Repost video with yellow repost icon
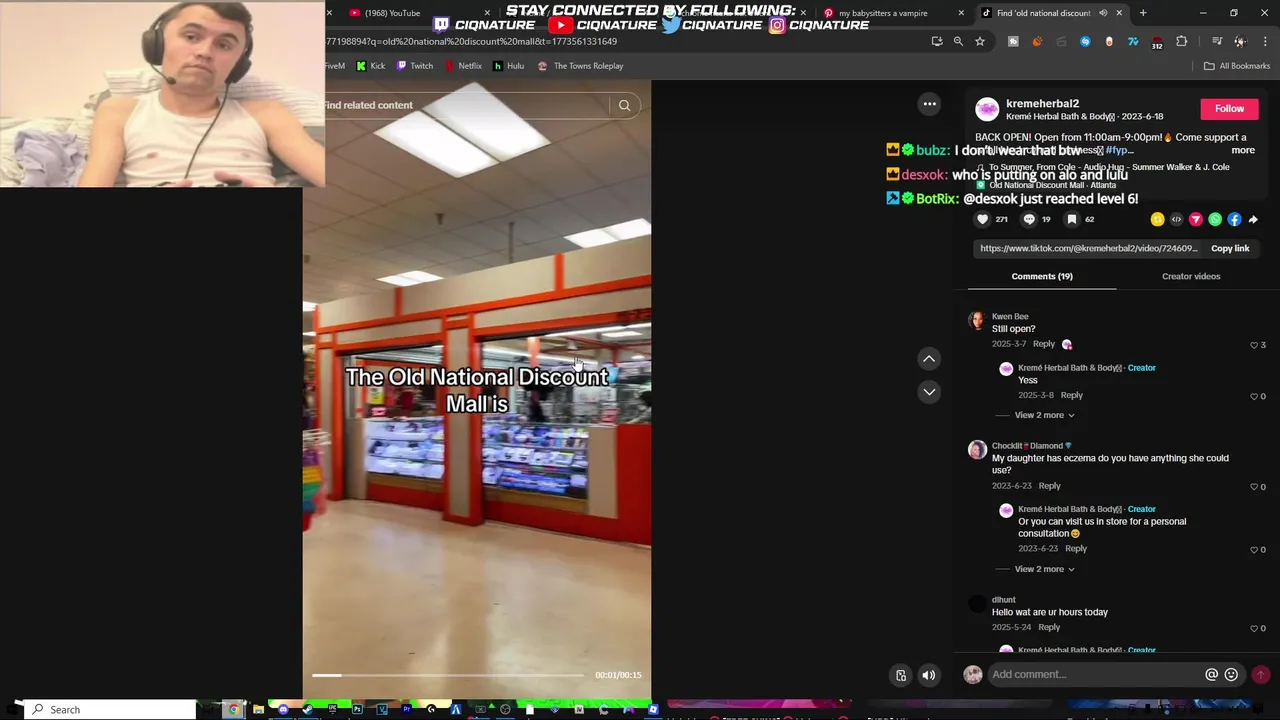 coord(1157,219)
